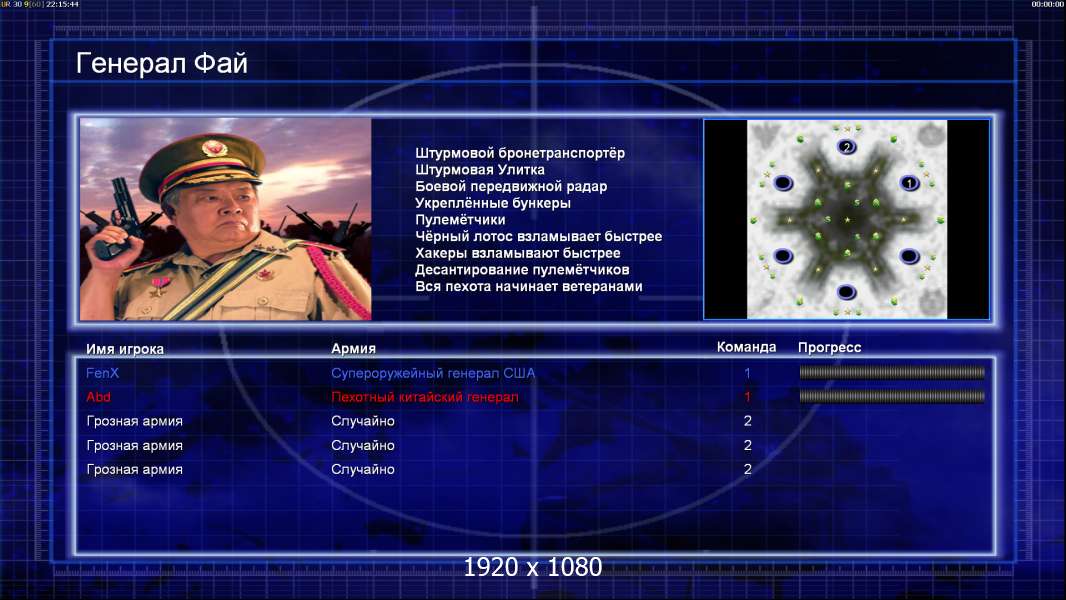Click the 00:00:00 timer readout
This screenshot has height=600, width=1066.
click(x=1048, y=4)
